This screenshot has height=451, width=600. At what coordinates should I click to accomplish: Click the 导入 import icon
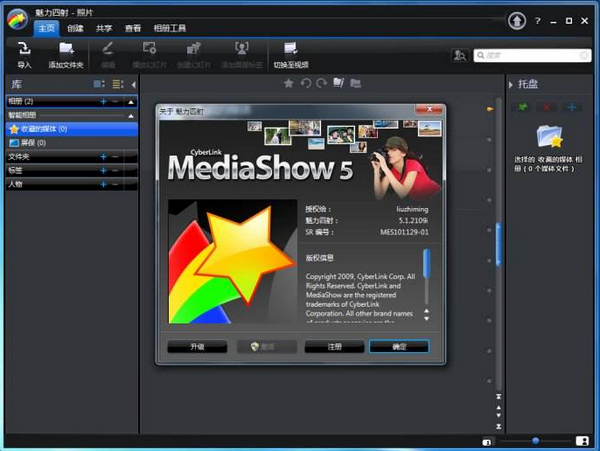[24, 49]
